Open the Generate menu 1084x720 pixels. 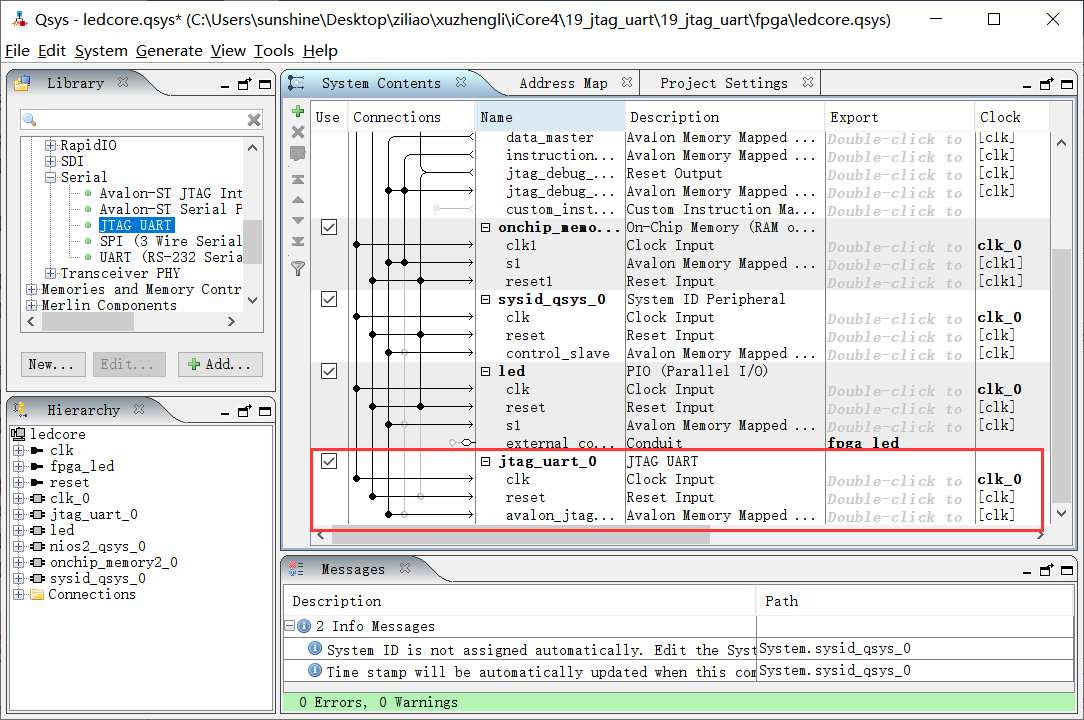pos(169,51)
